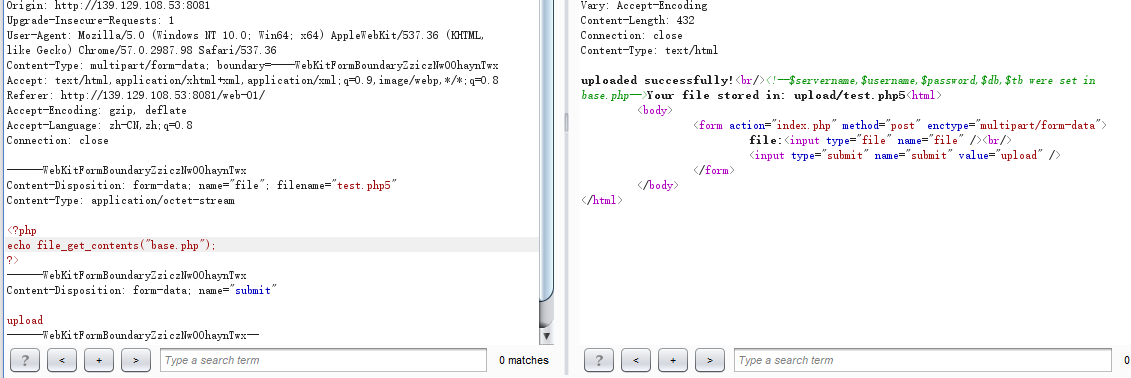Click the Content-Length: 432 response header

tap(638, 20)
